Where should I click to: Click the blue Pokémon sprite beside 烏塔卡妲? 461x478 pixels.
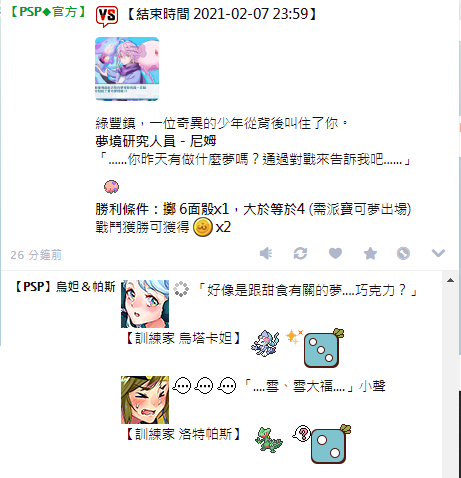[x=265, y=343]
